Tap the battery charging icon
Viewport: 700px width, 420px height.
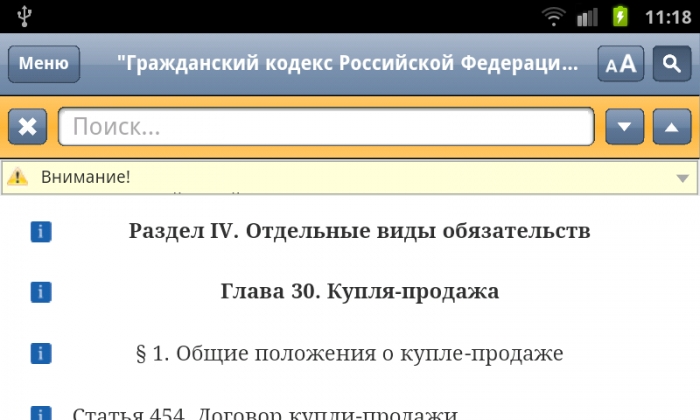620,17
